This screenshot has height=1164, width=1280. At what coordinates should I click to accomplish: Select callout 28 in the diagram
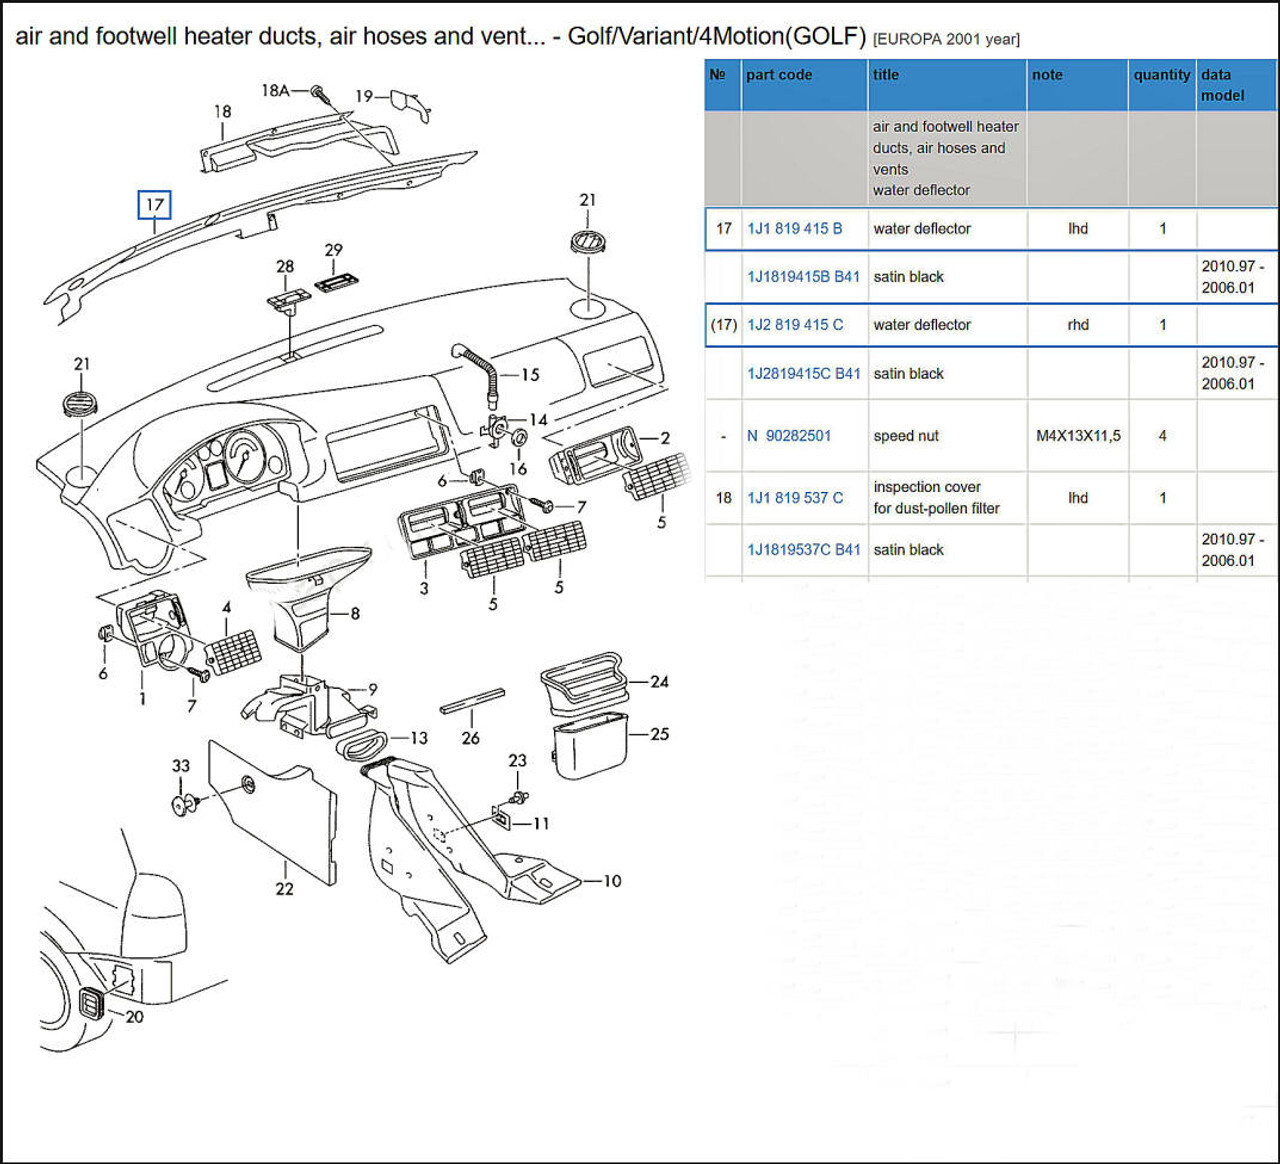click(285, 267)
